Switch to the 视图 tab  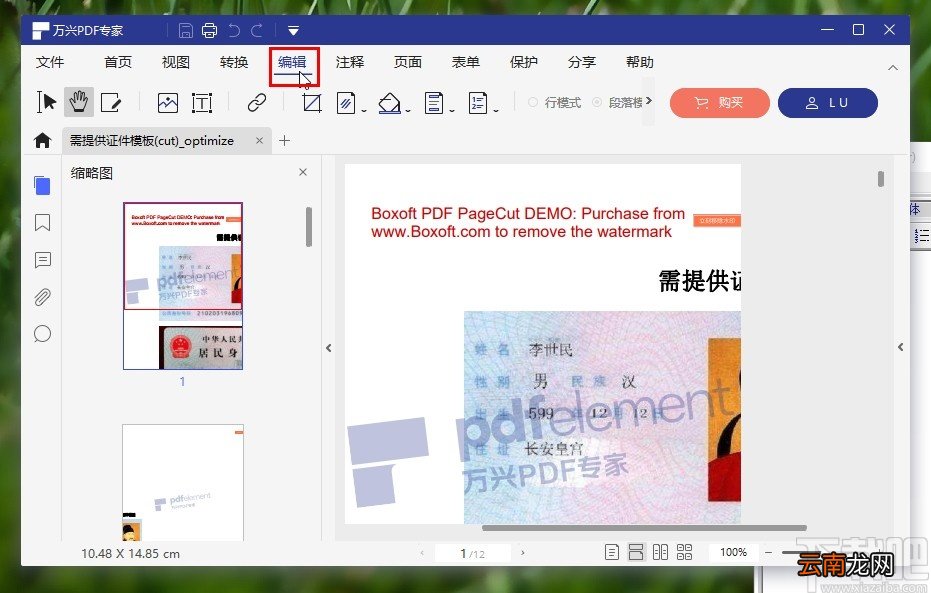click(x=176, y=62)
